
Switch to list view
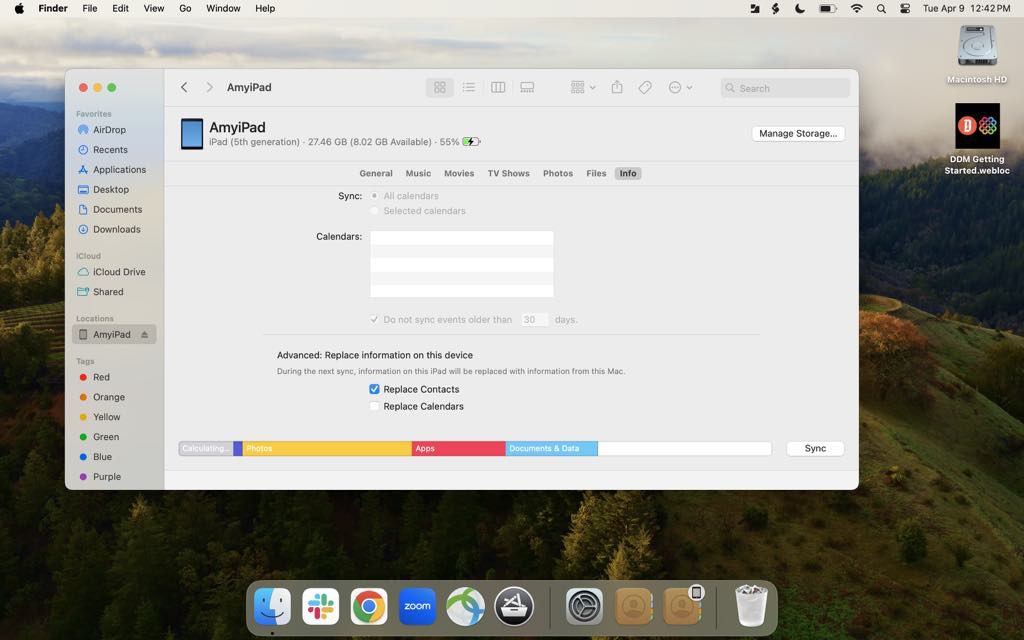[469, 88]
